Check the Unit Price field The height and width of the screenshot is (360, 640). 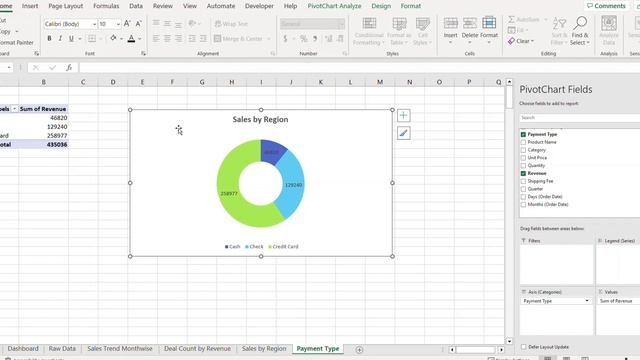523,158
